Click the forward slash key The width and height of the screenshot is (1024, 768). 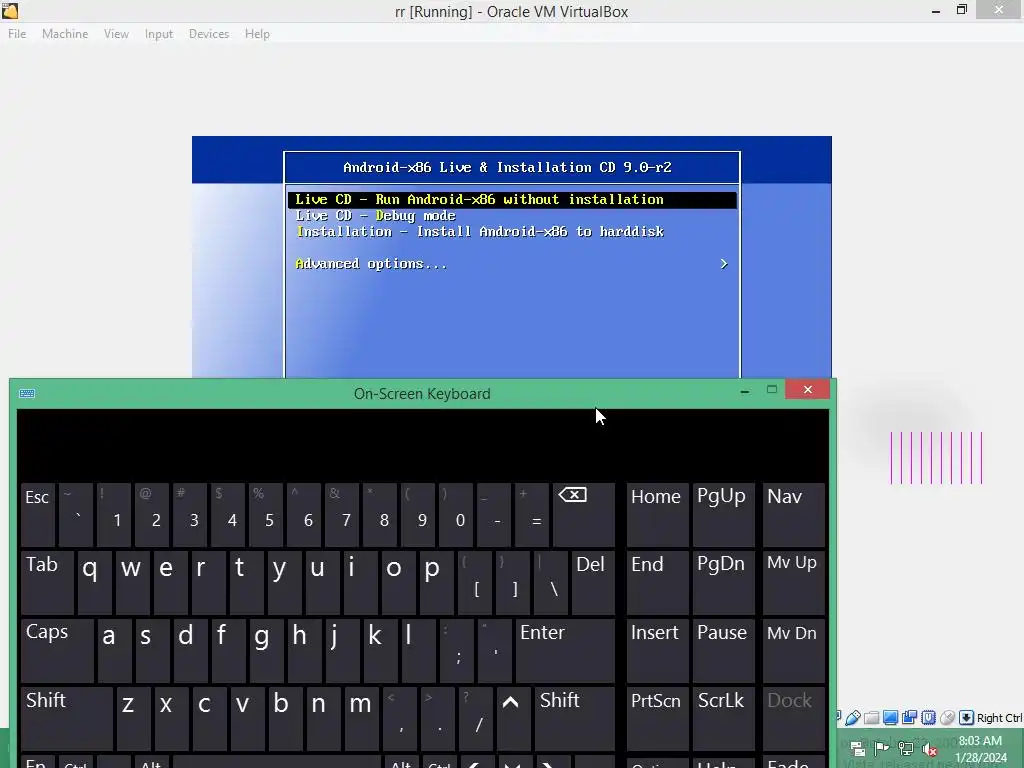click(476, 718)
